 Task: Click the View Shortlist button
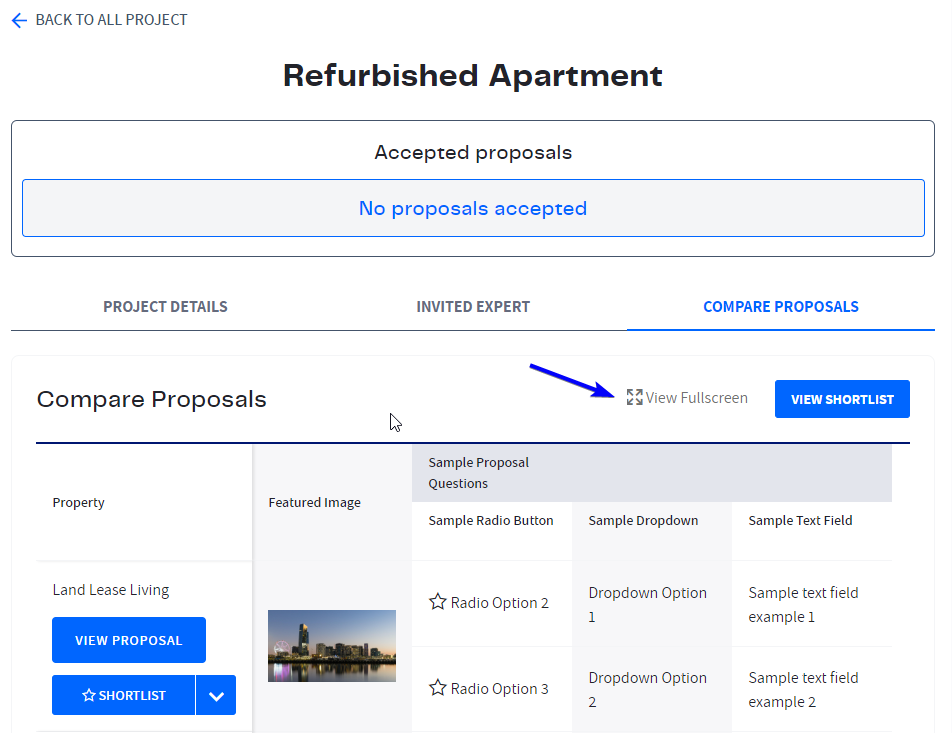pyautogui.click(x=842, y=399)
